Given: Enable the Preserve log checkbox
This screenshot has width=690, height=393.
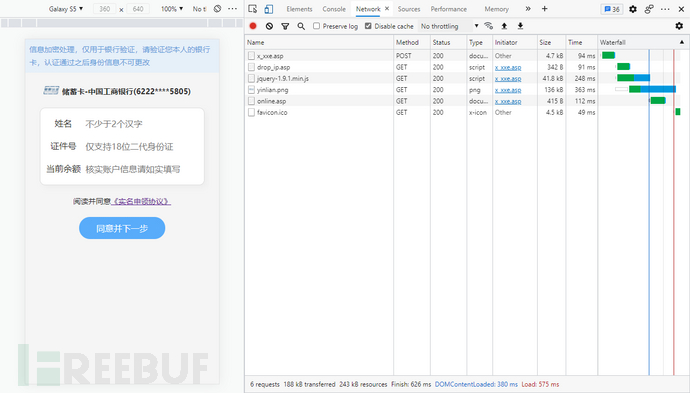Looking at the screenshot, I should pyautogui.click(x=316, y=26).
